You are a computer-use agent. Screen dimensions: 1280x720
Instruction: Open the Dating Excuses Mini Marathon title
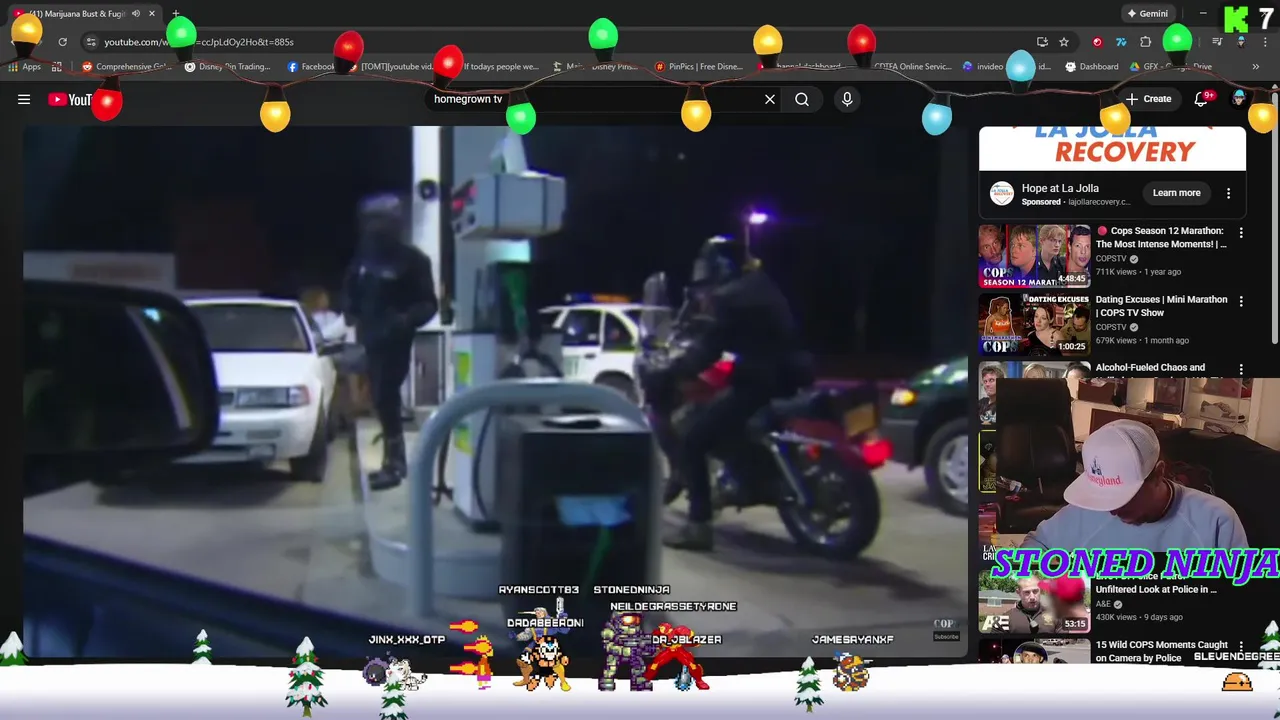(x=1161, y=306)
